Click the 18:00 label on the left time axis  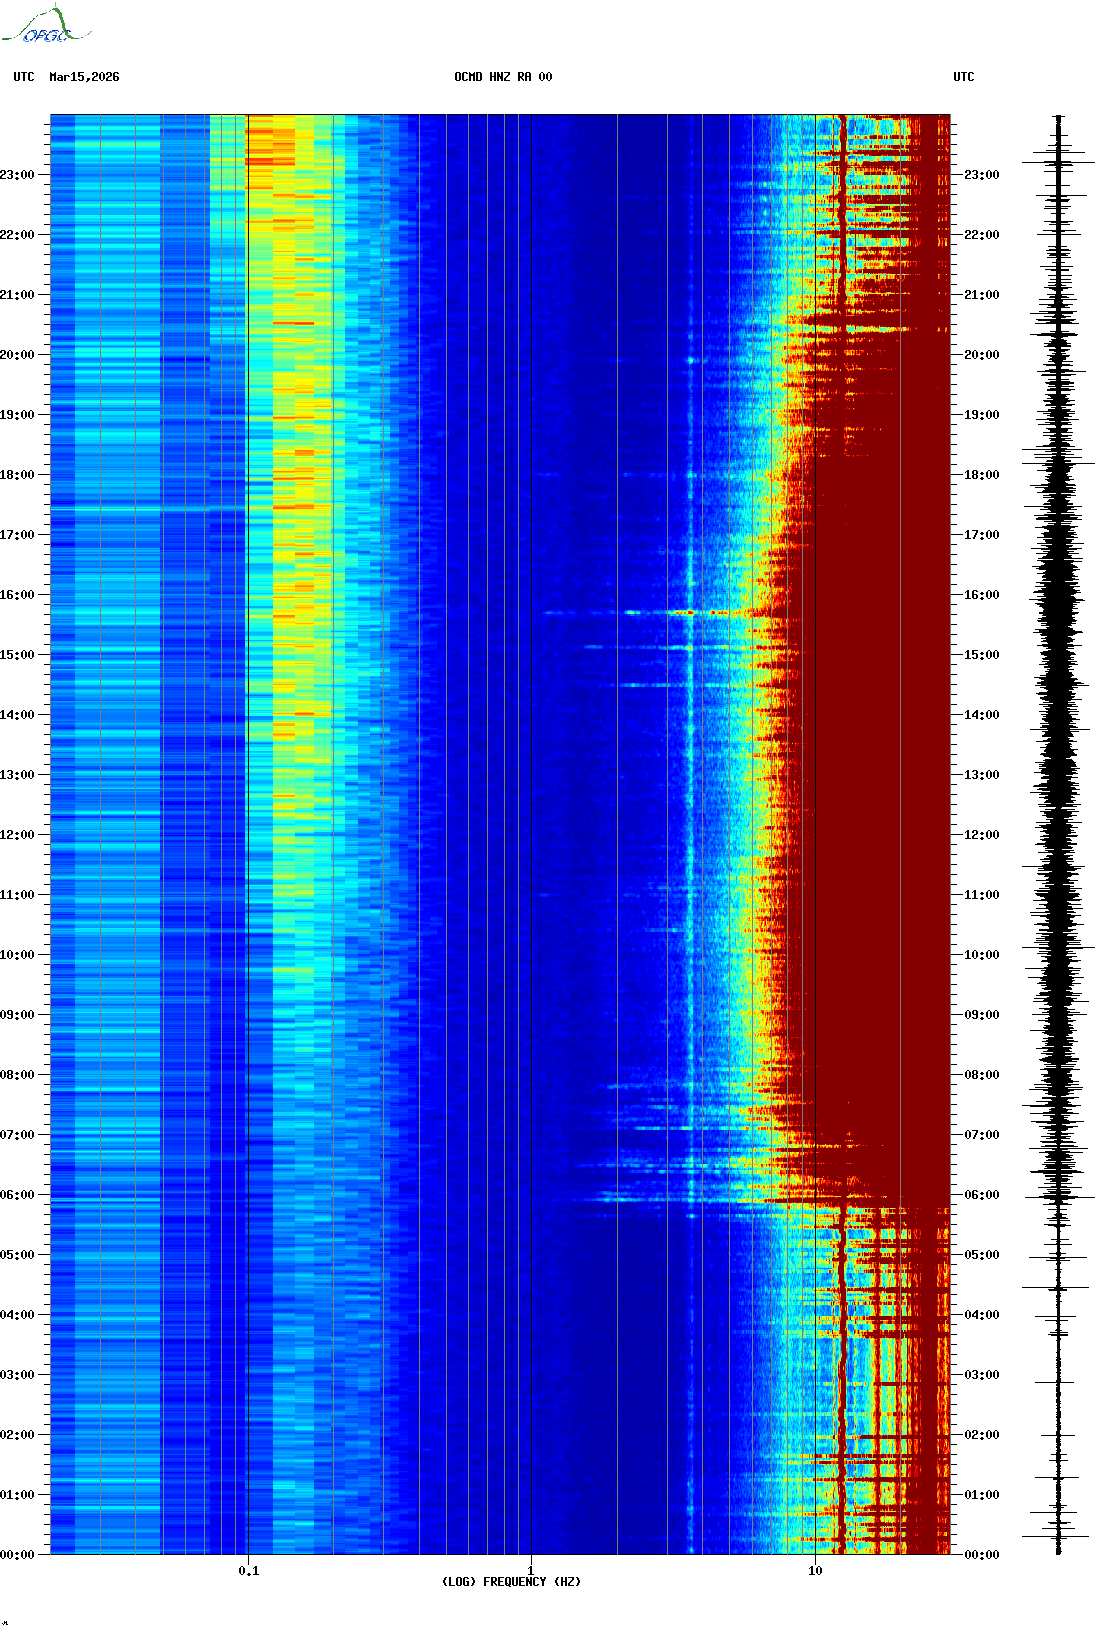click(17, 475)
